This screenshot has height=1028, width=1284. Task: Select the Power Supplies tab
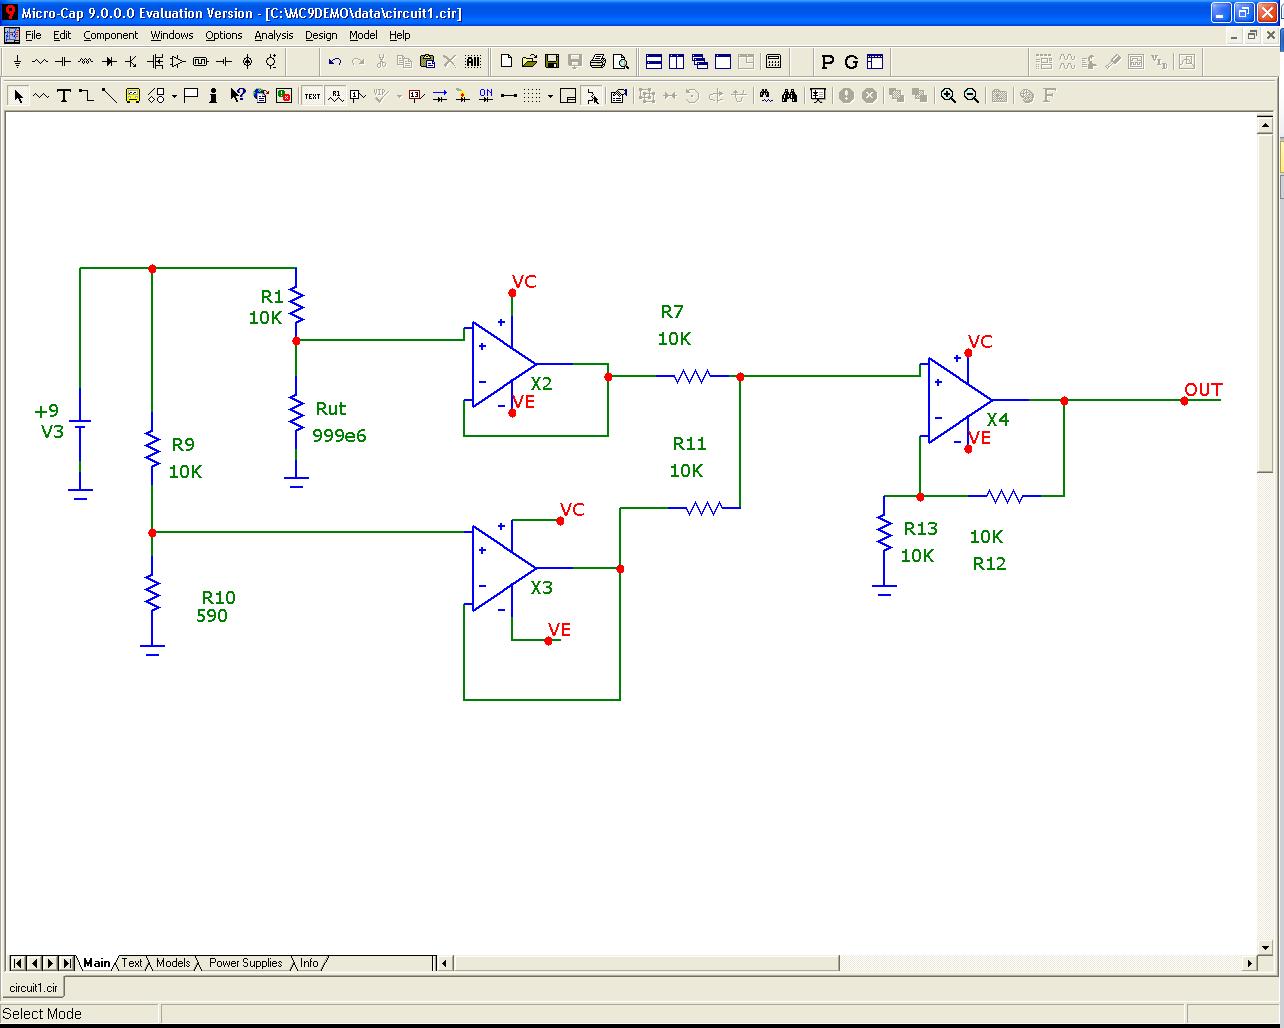pyautogui.click(x=245, y=963)
